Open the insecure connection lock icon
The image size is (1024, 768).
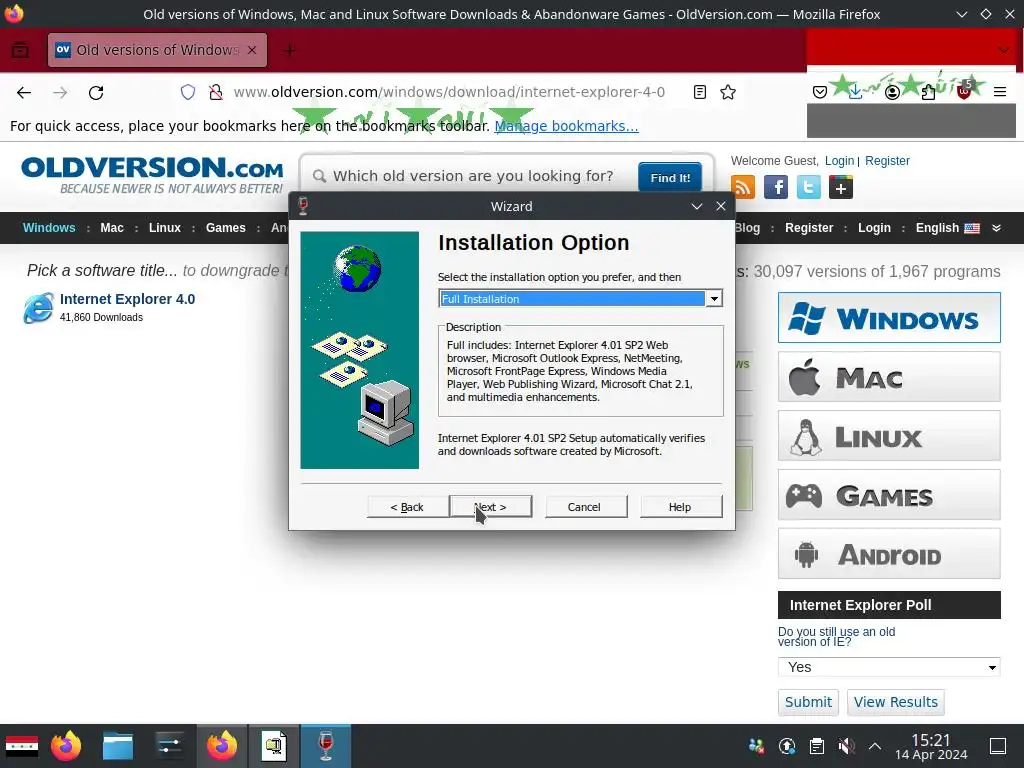click(x=216, y=92)
